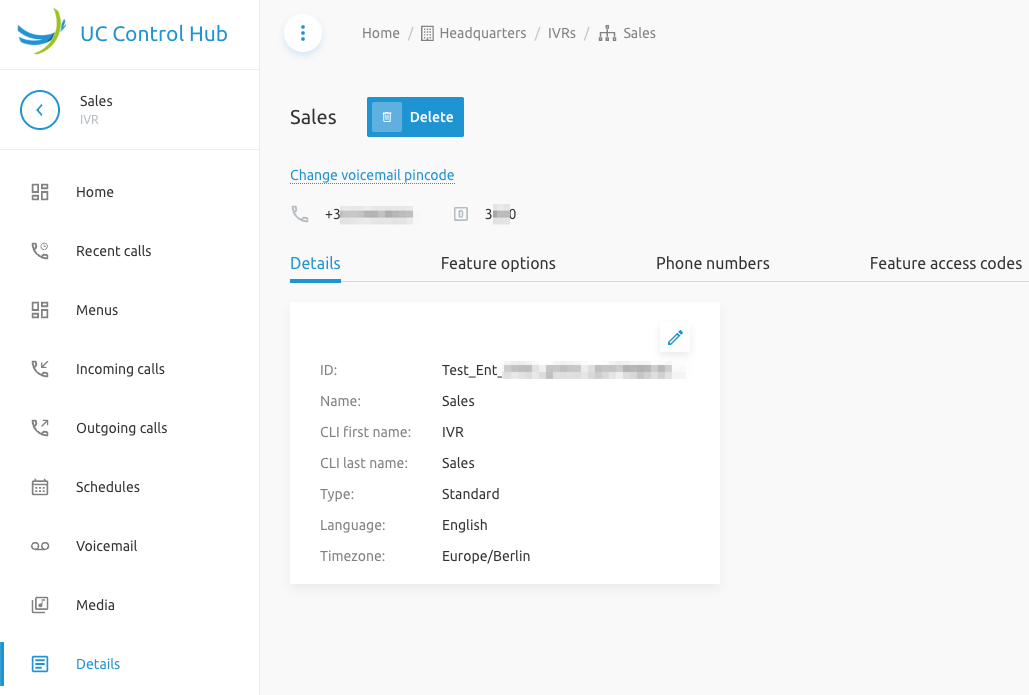This screenshot has width=1029, height=695.
Task: Click the back arrow next to Sales IVR
Action: pos(40,110)
